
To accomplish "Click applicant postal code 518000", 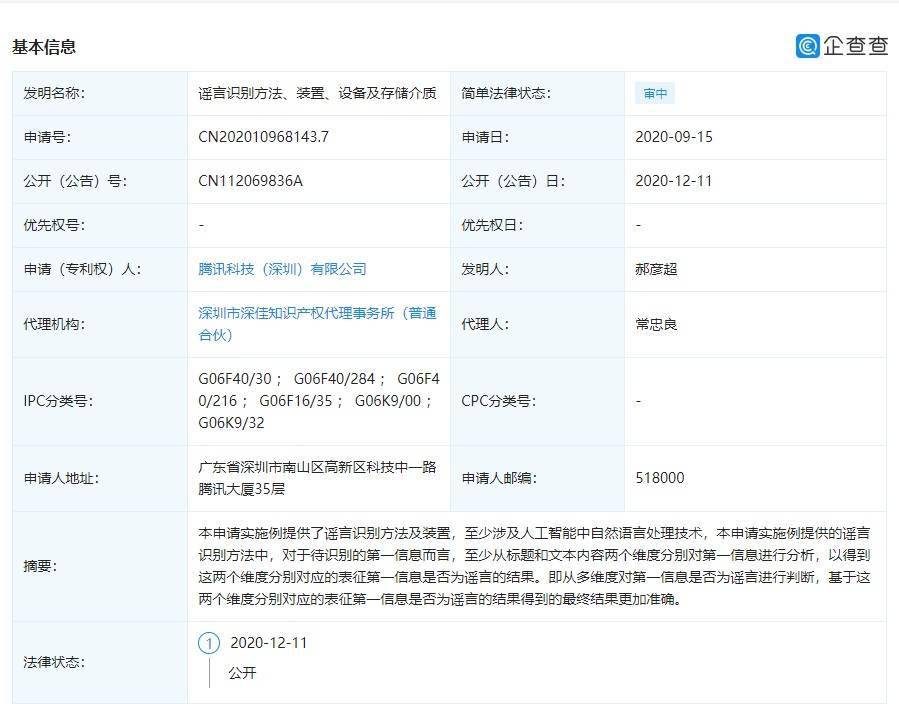I will pyautogui.click(x=660, y=478).
